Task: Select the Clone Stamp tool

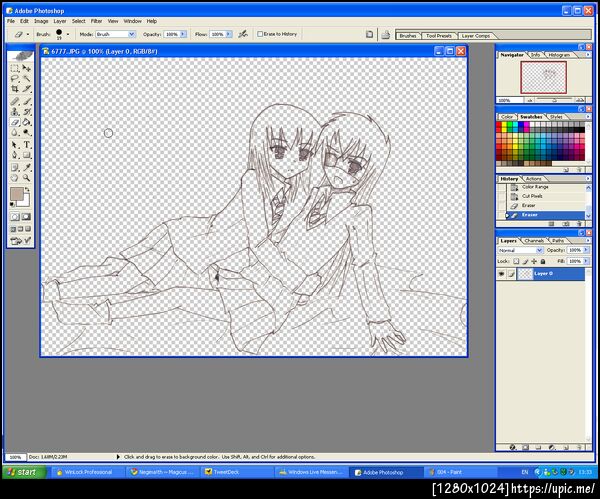Action: (x=15, y=112)
